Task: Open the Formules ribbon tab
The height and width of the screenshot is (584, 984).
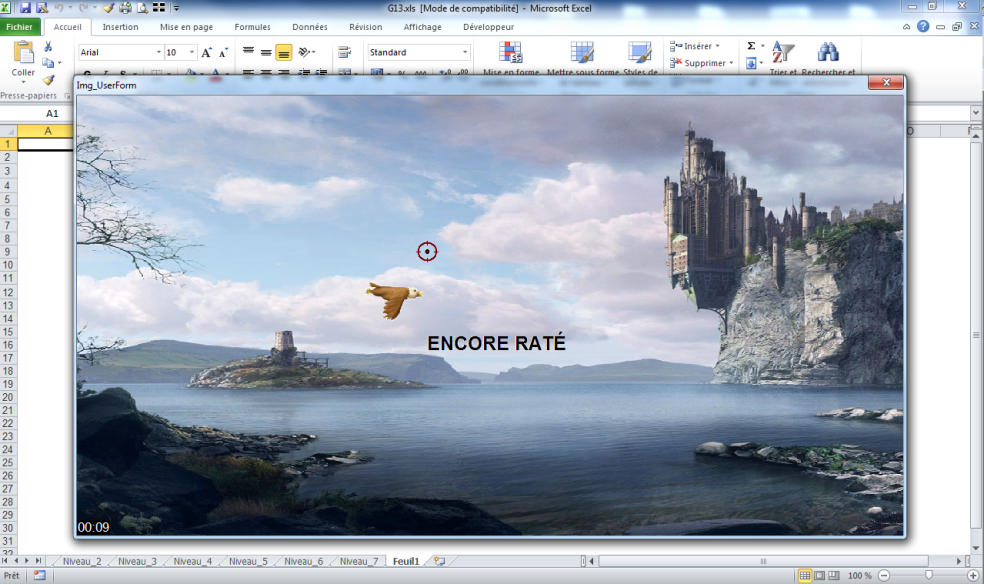Action: pyautogui.click(x=252, y=27)
